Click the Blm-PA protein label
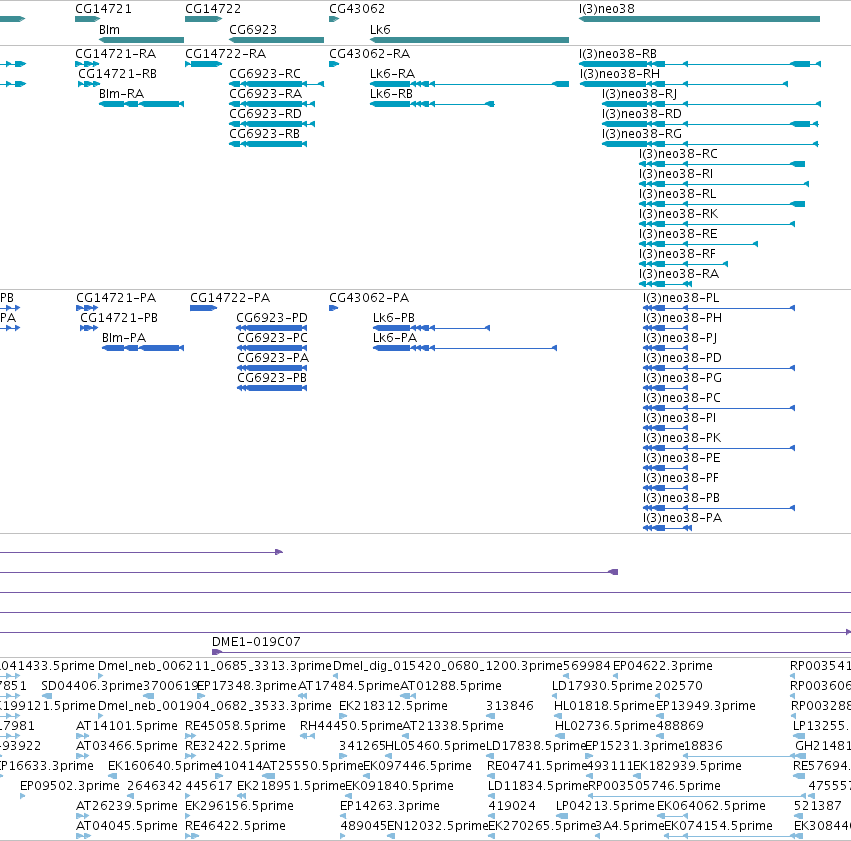The height and width of the screenshot is (841, 851). pos(124,338)
